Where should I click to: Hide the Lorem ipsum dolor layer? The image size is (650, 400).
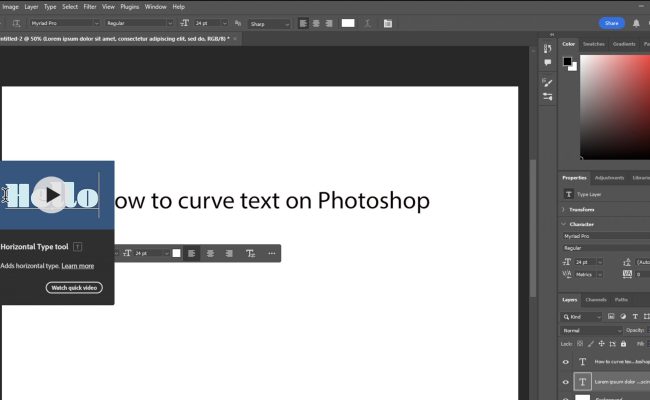565,382
